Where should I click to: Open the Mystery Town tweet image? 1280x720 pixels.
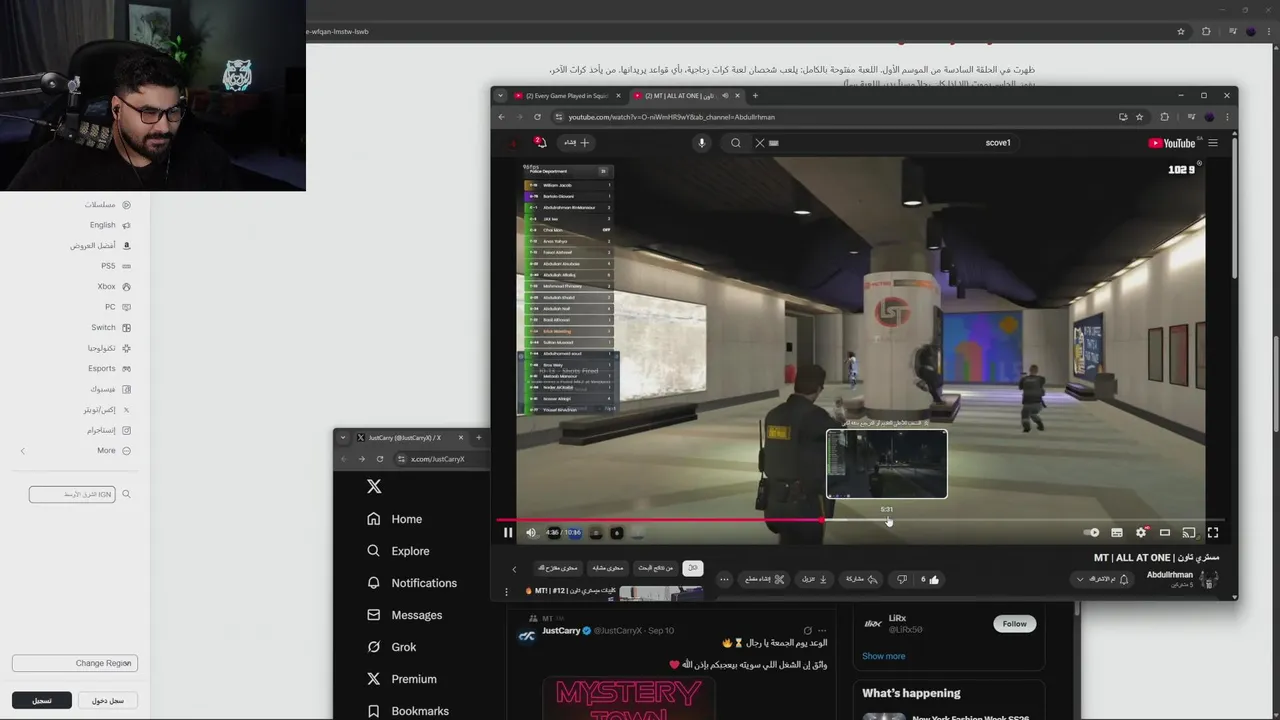point(628,698)
